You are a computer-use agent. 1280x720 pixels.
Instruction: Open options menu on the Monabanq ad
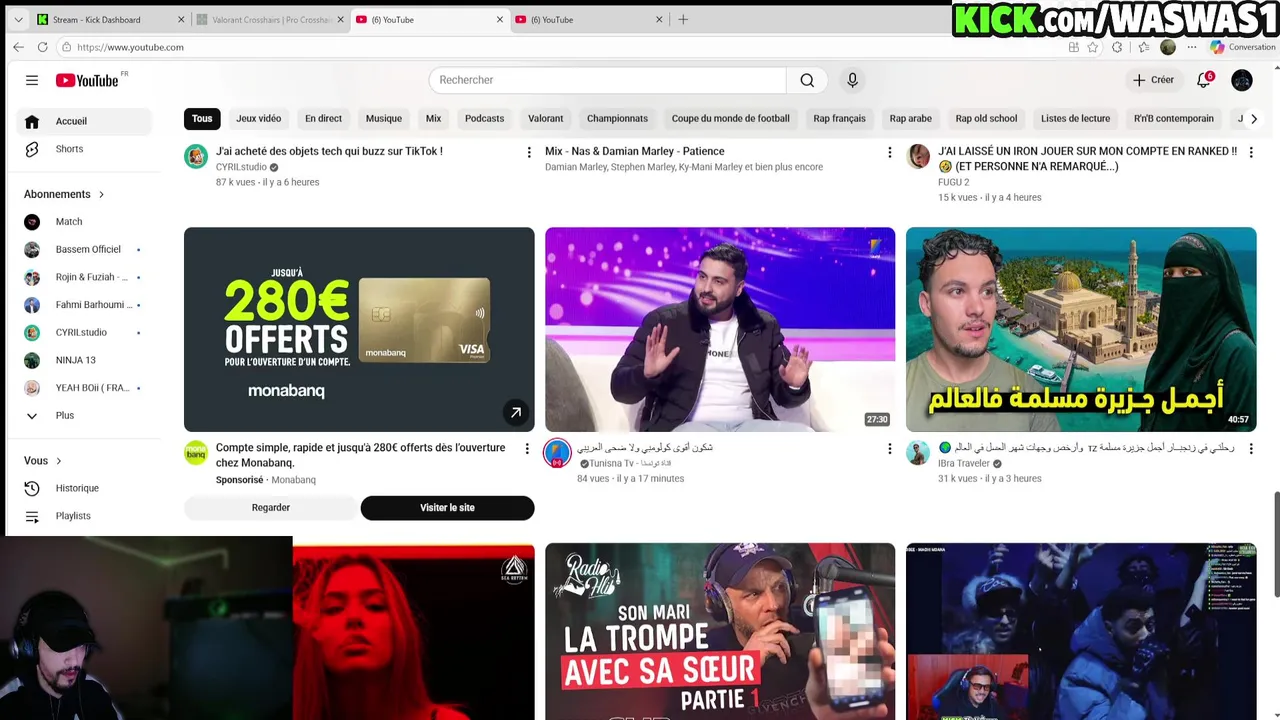(527, 449)
